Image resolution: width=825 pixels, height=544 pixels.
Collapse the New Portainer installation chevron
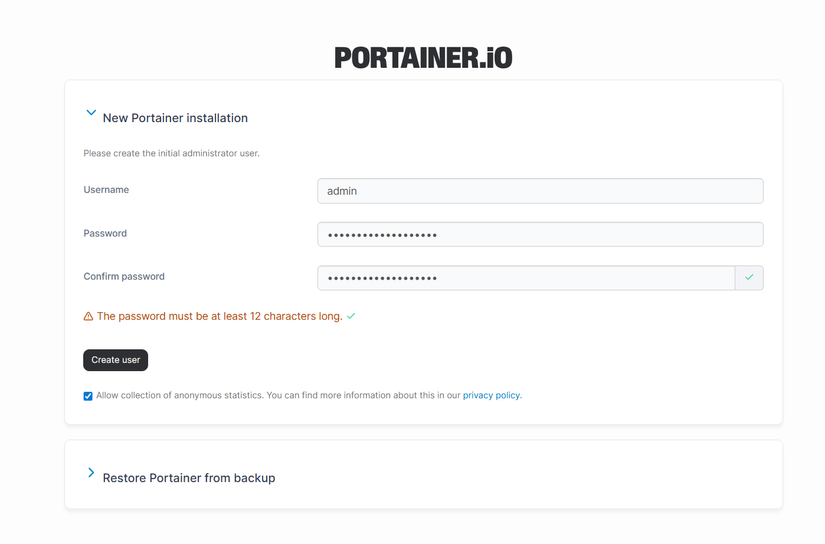tap(91, 114)
